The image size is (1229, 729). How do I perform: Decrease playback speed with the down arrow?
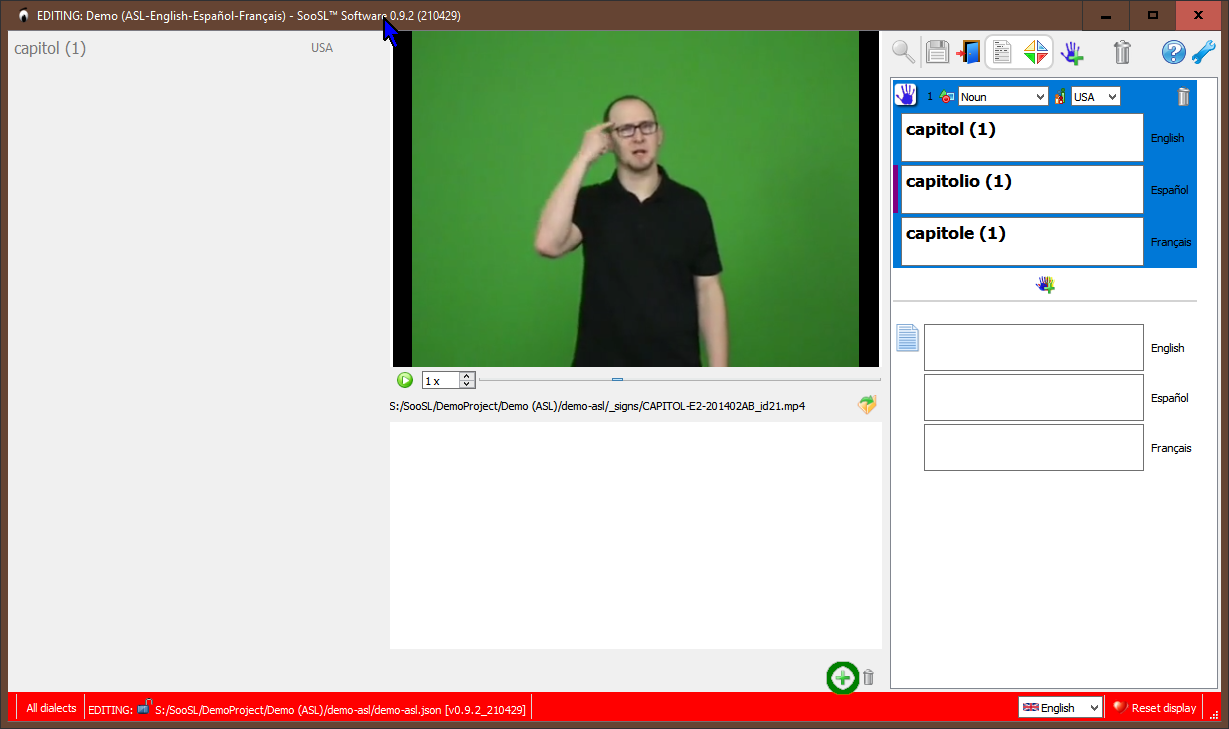tap(467, 384)
